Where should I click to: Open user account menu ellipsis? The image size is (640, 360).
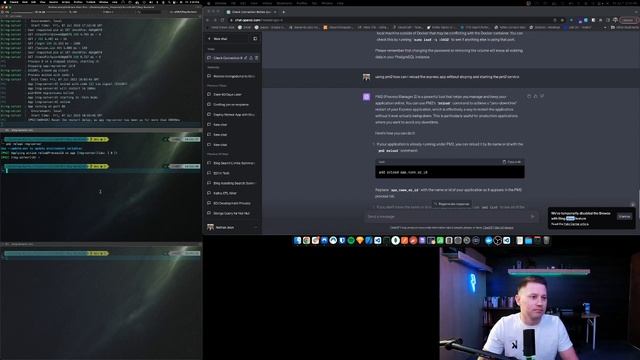[256, 227]
